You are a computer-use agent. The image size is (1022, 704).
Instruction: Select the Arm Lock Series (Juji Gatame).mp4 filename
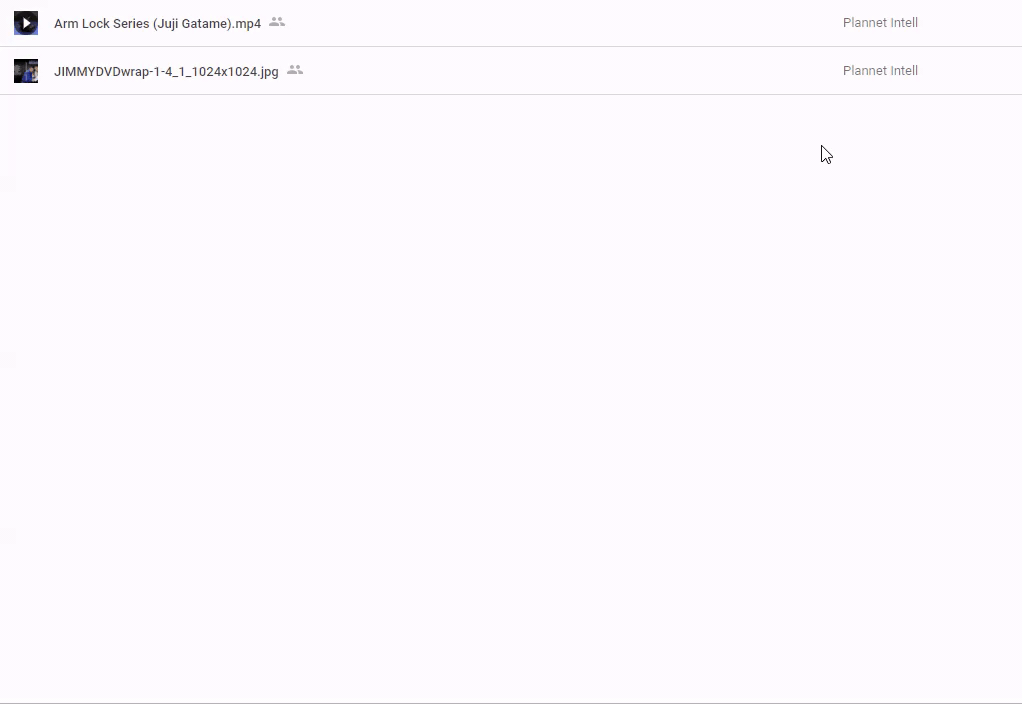pyautogui.click(x=157, y=23)
